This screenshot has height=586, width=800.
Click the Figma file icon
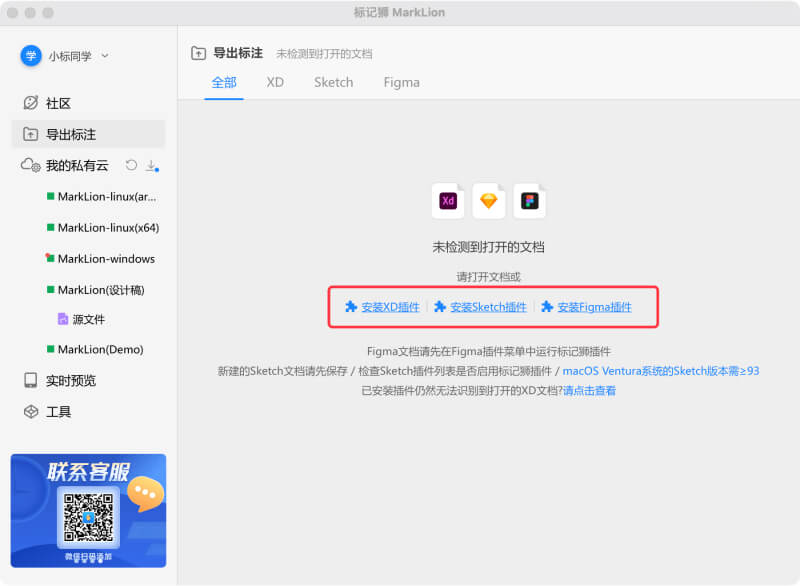click(529, 201)
